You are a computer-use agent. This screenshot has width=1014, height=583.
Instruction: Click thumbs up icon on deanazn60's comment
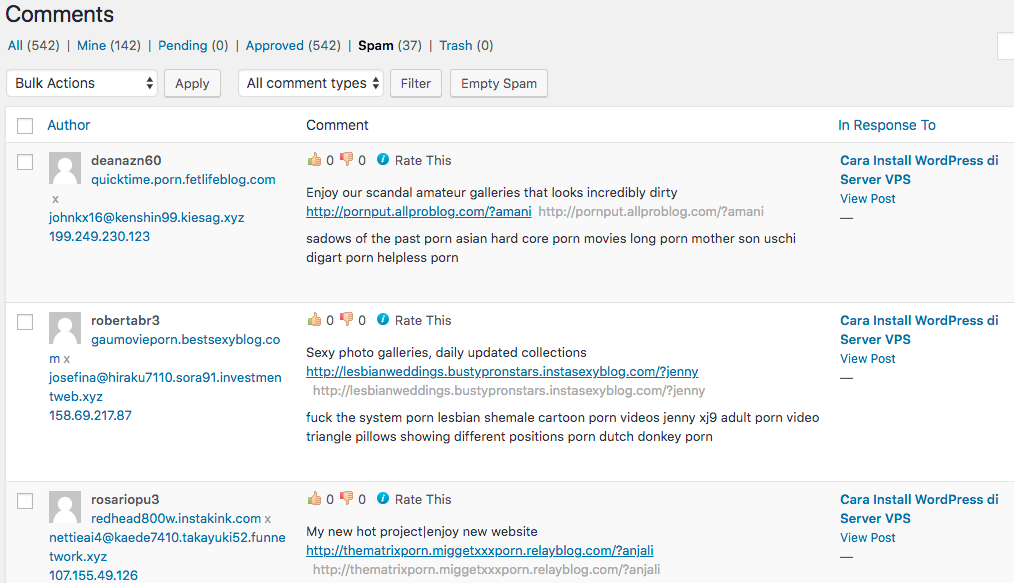pyautogui.click(x=314, y=160)
